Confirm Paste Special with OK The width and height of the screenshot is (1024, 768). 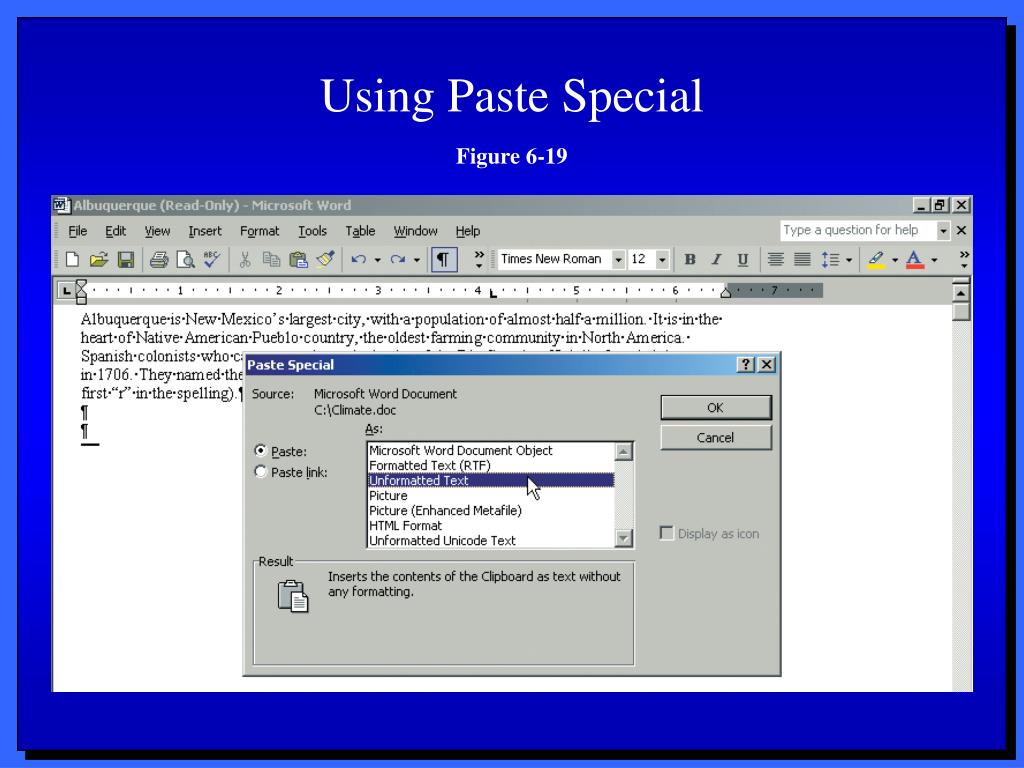click(716, 408)
